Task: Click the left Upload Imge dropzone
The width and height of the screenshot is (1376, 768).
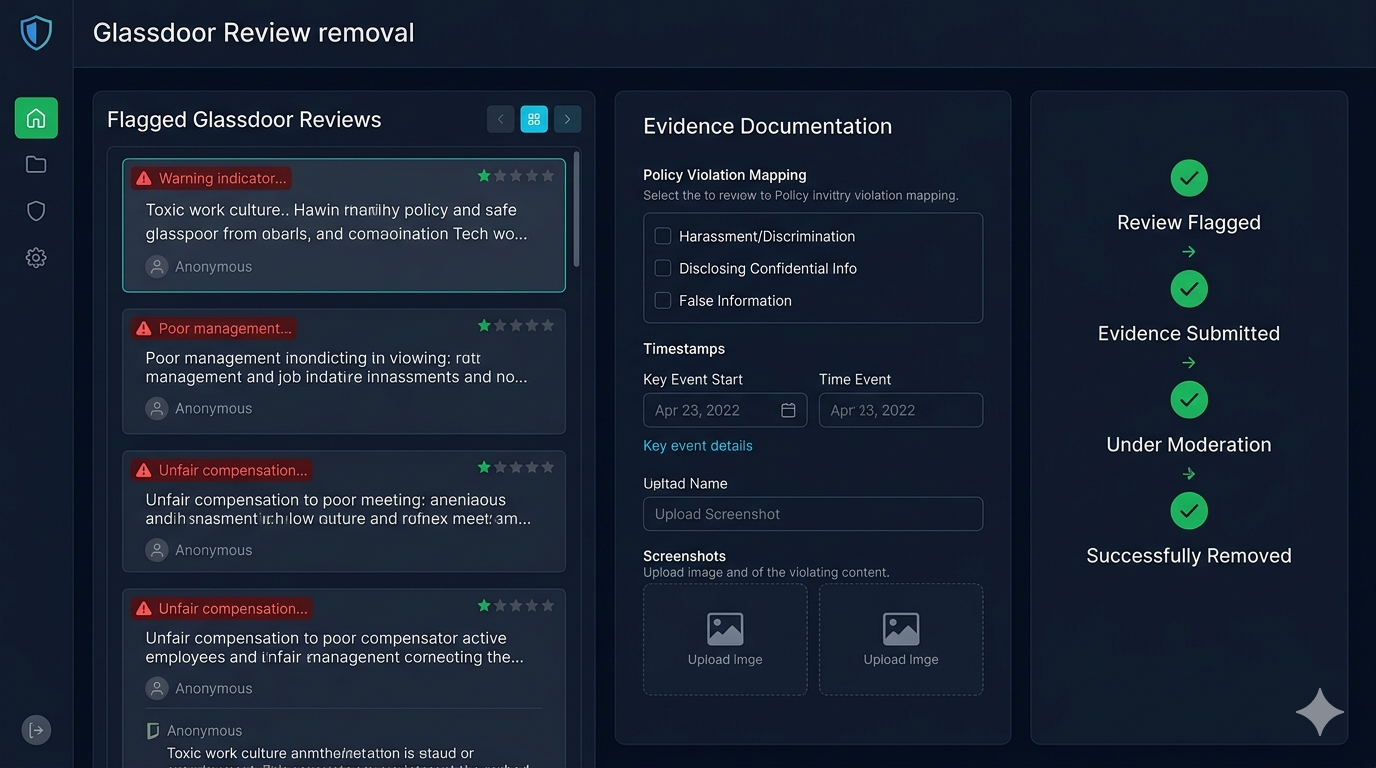Action: 725,640
